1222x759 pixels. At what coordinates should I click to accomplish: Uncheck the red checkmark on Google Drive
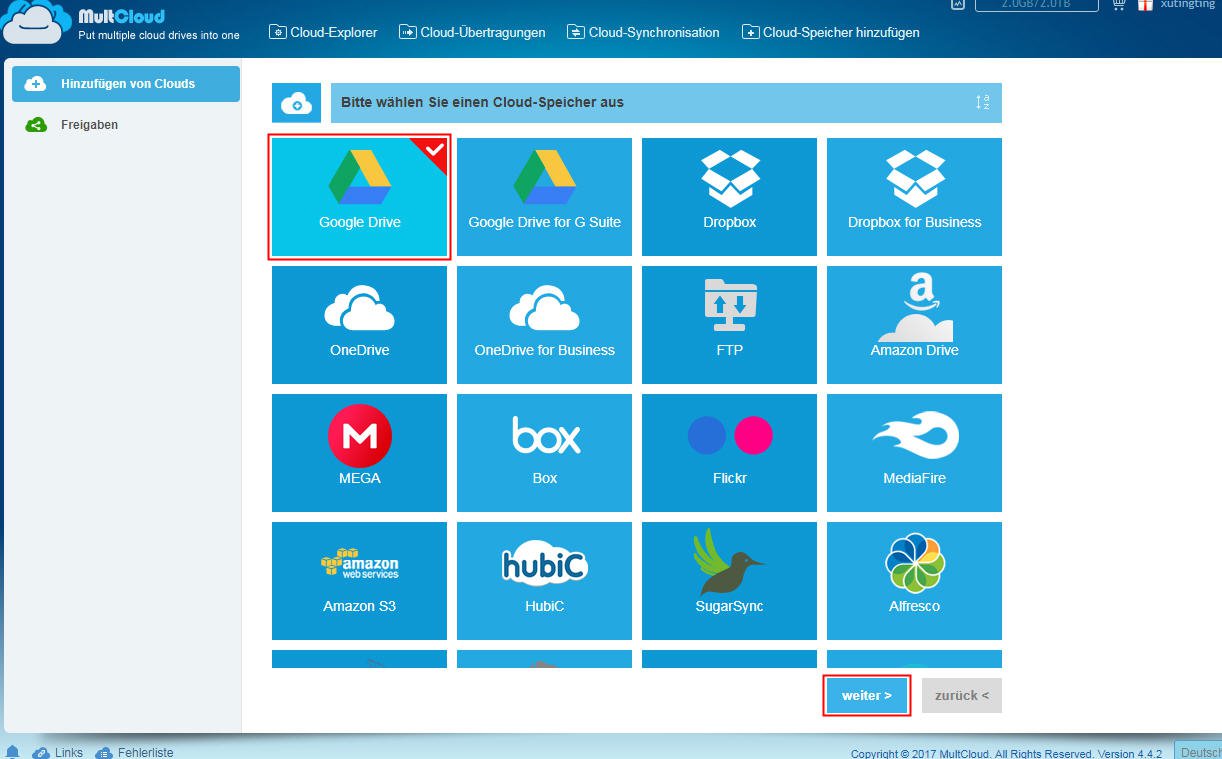point(434,151)
